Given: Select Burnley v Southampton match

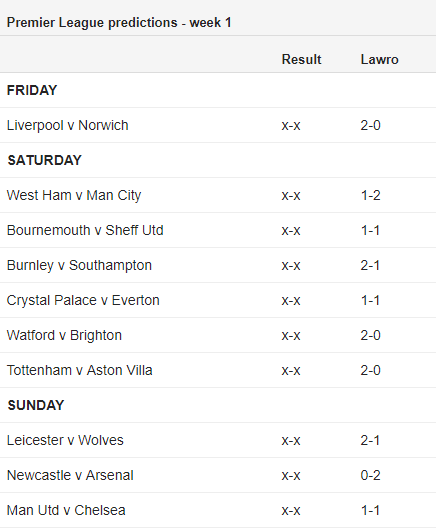Looking at the screenshot, I should pos(79,266).
